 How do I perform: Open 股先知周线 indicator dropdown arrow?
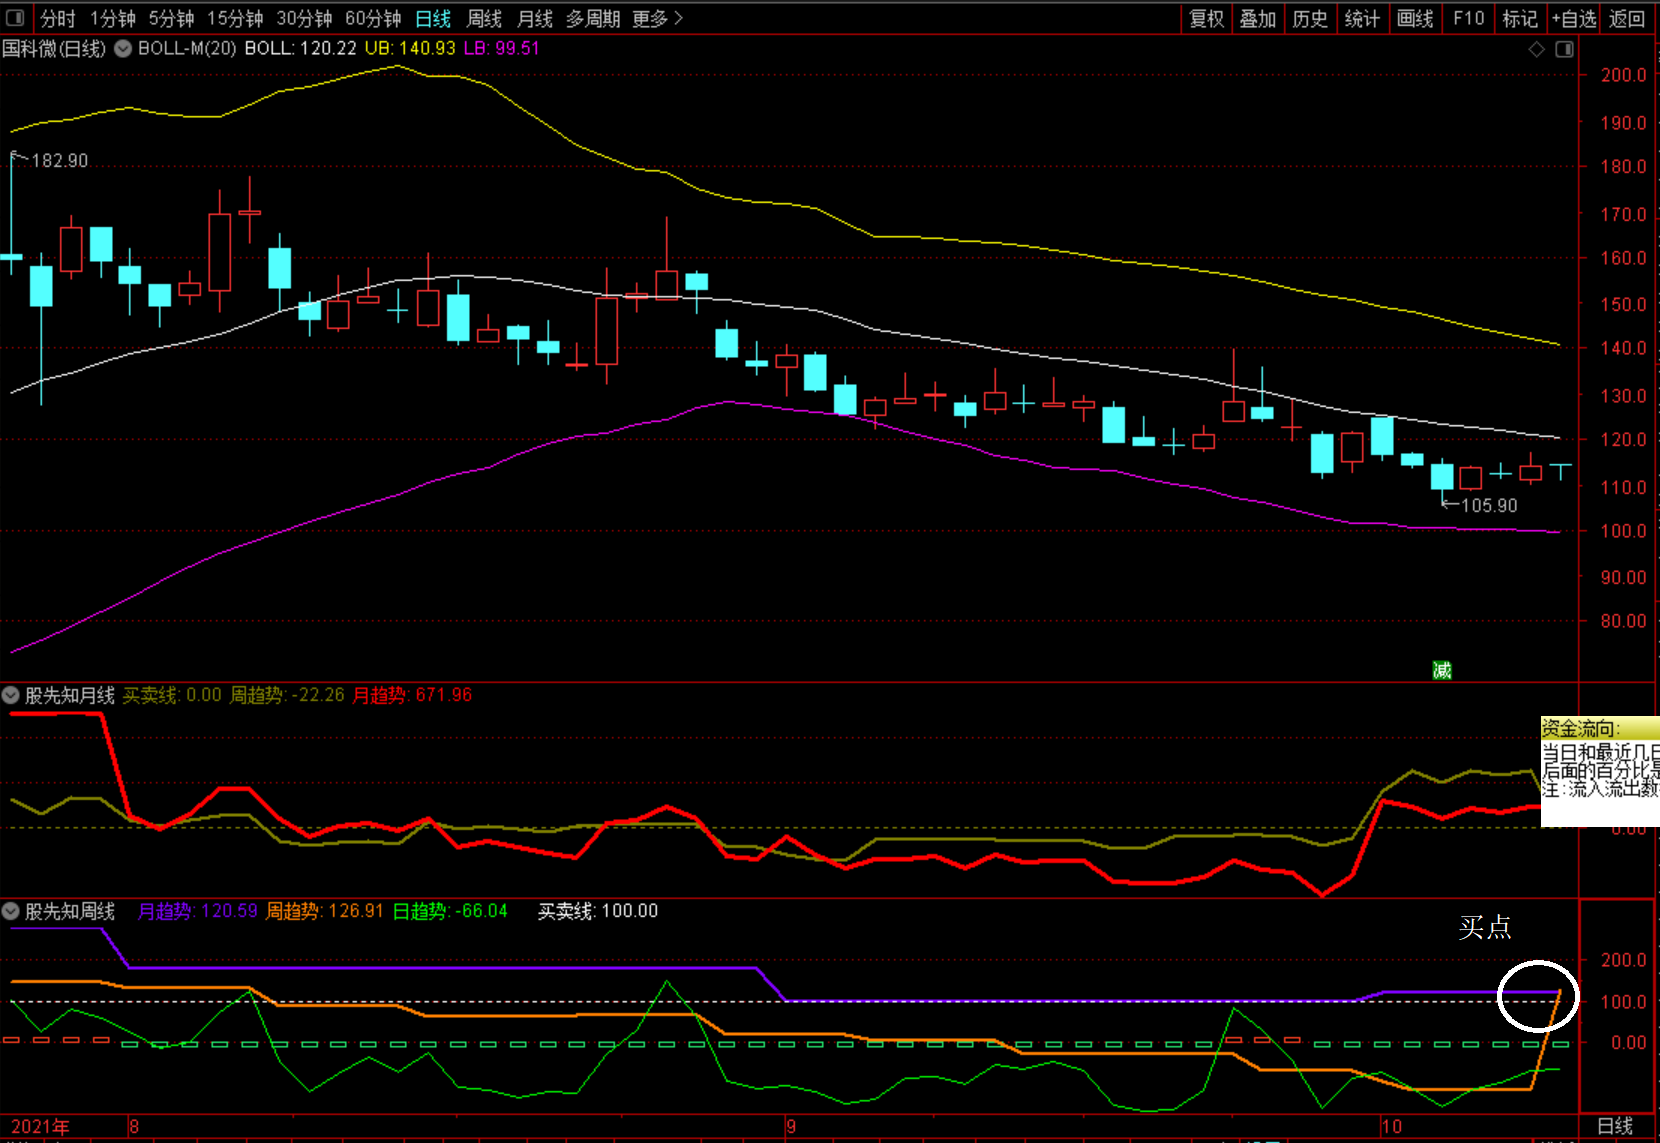pyautogui.click(x=11, y=911)
